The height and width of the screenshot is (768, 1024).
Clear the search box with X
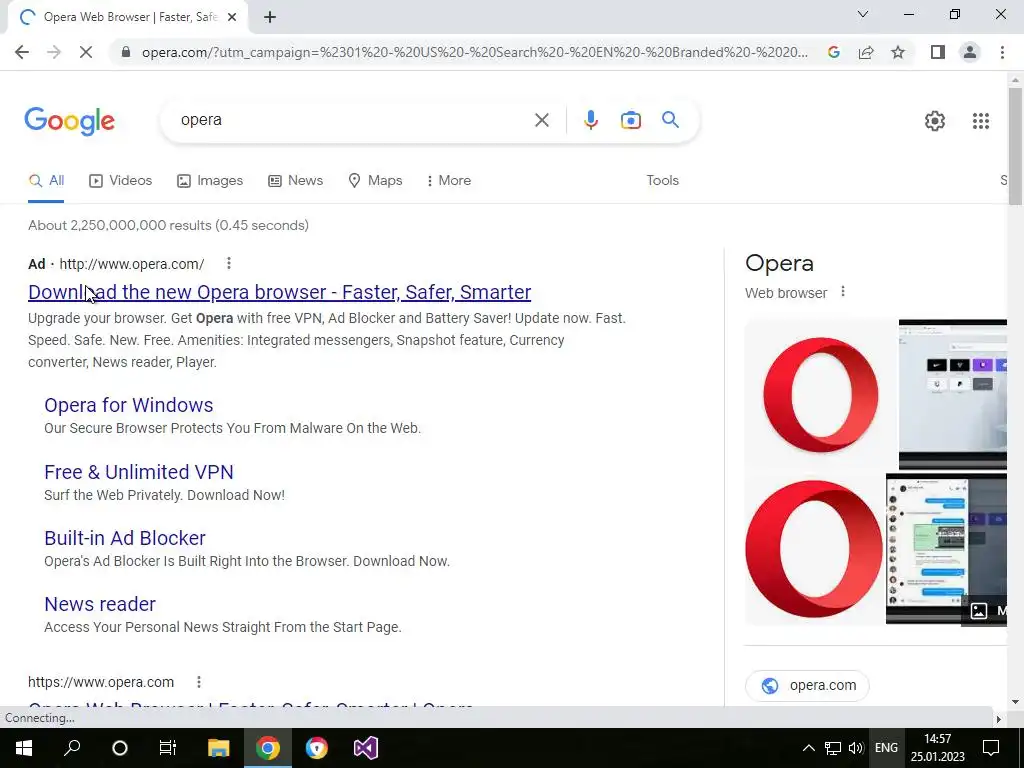click(541, 120)
